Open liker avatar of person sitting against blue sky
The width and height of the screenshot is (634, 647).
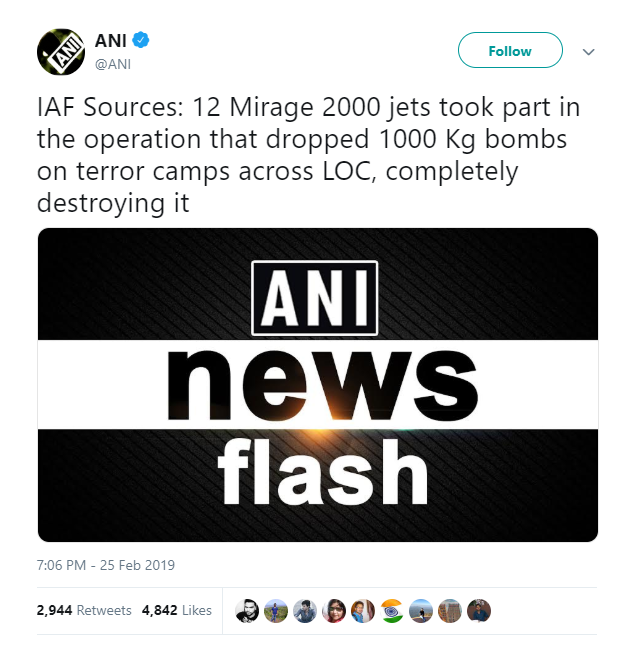tap(421, 611)
